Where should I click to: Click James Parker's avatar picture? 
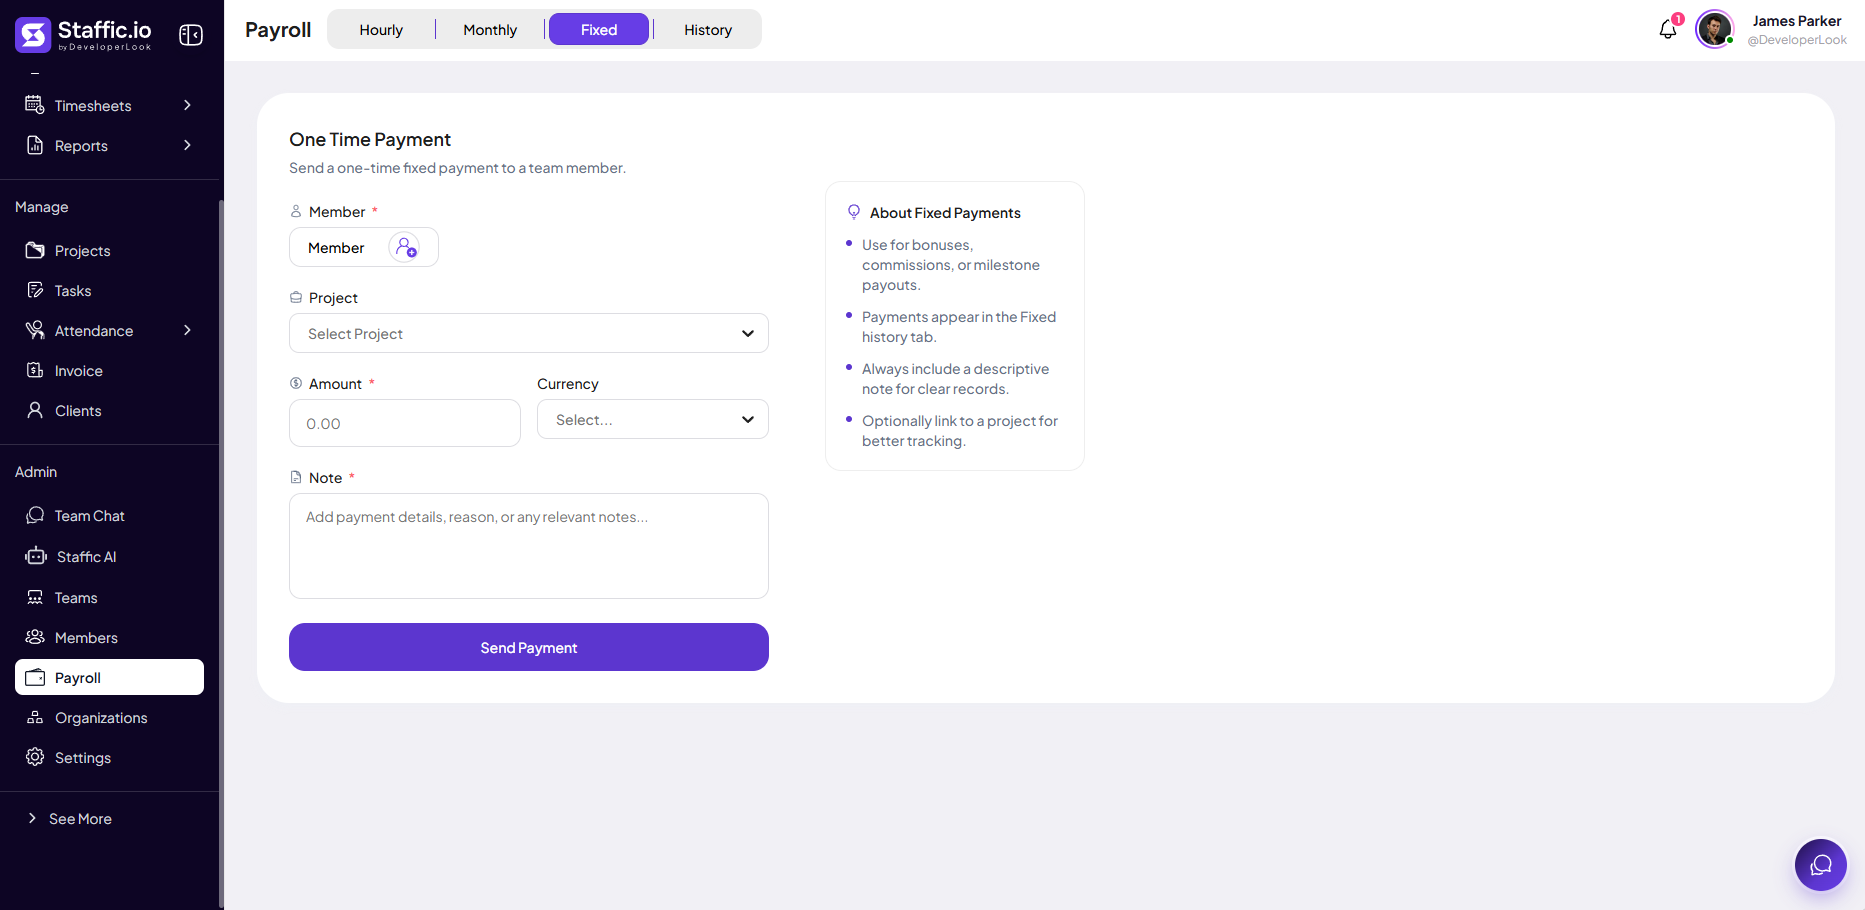click(x=1714, y=29)
